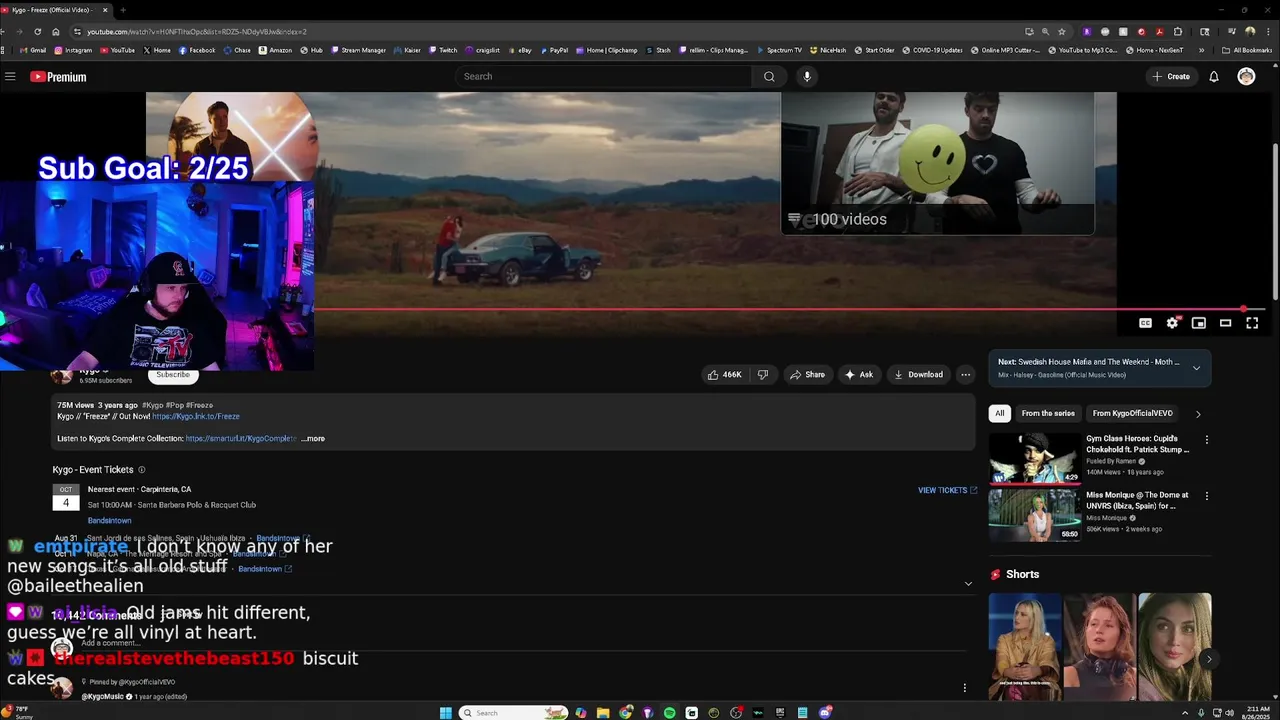Click View Tickets link
1280x720 pixels.
pos(947,490)
